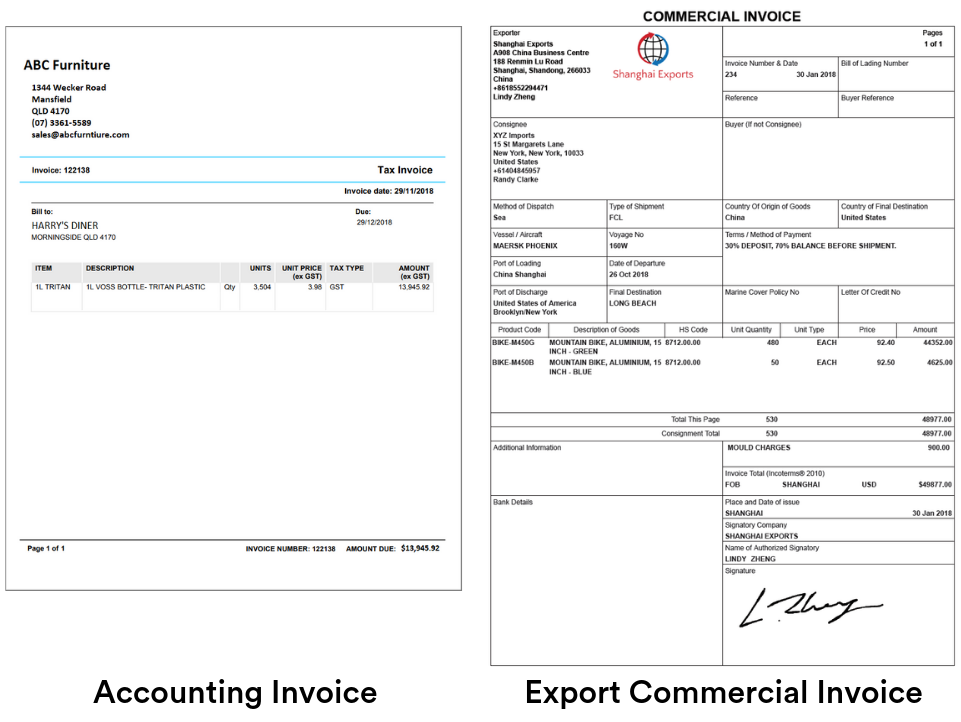961x722 pixels.
Task: Select the "TAX TYPE" column header
Action: pyautogui.click(x=346, y=268)
